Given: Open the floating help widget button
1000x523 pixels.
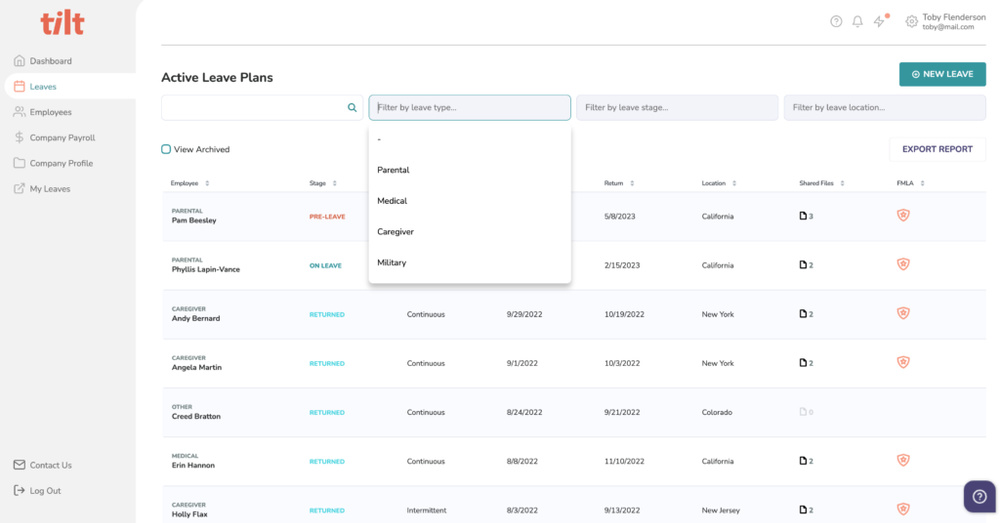Looking at the screenshot, I should (980, 496).
